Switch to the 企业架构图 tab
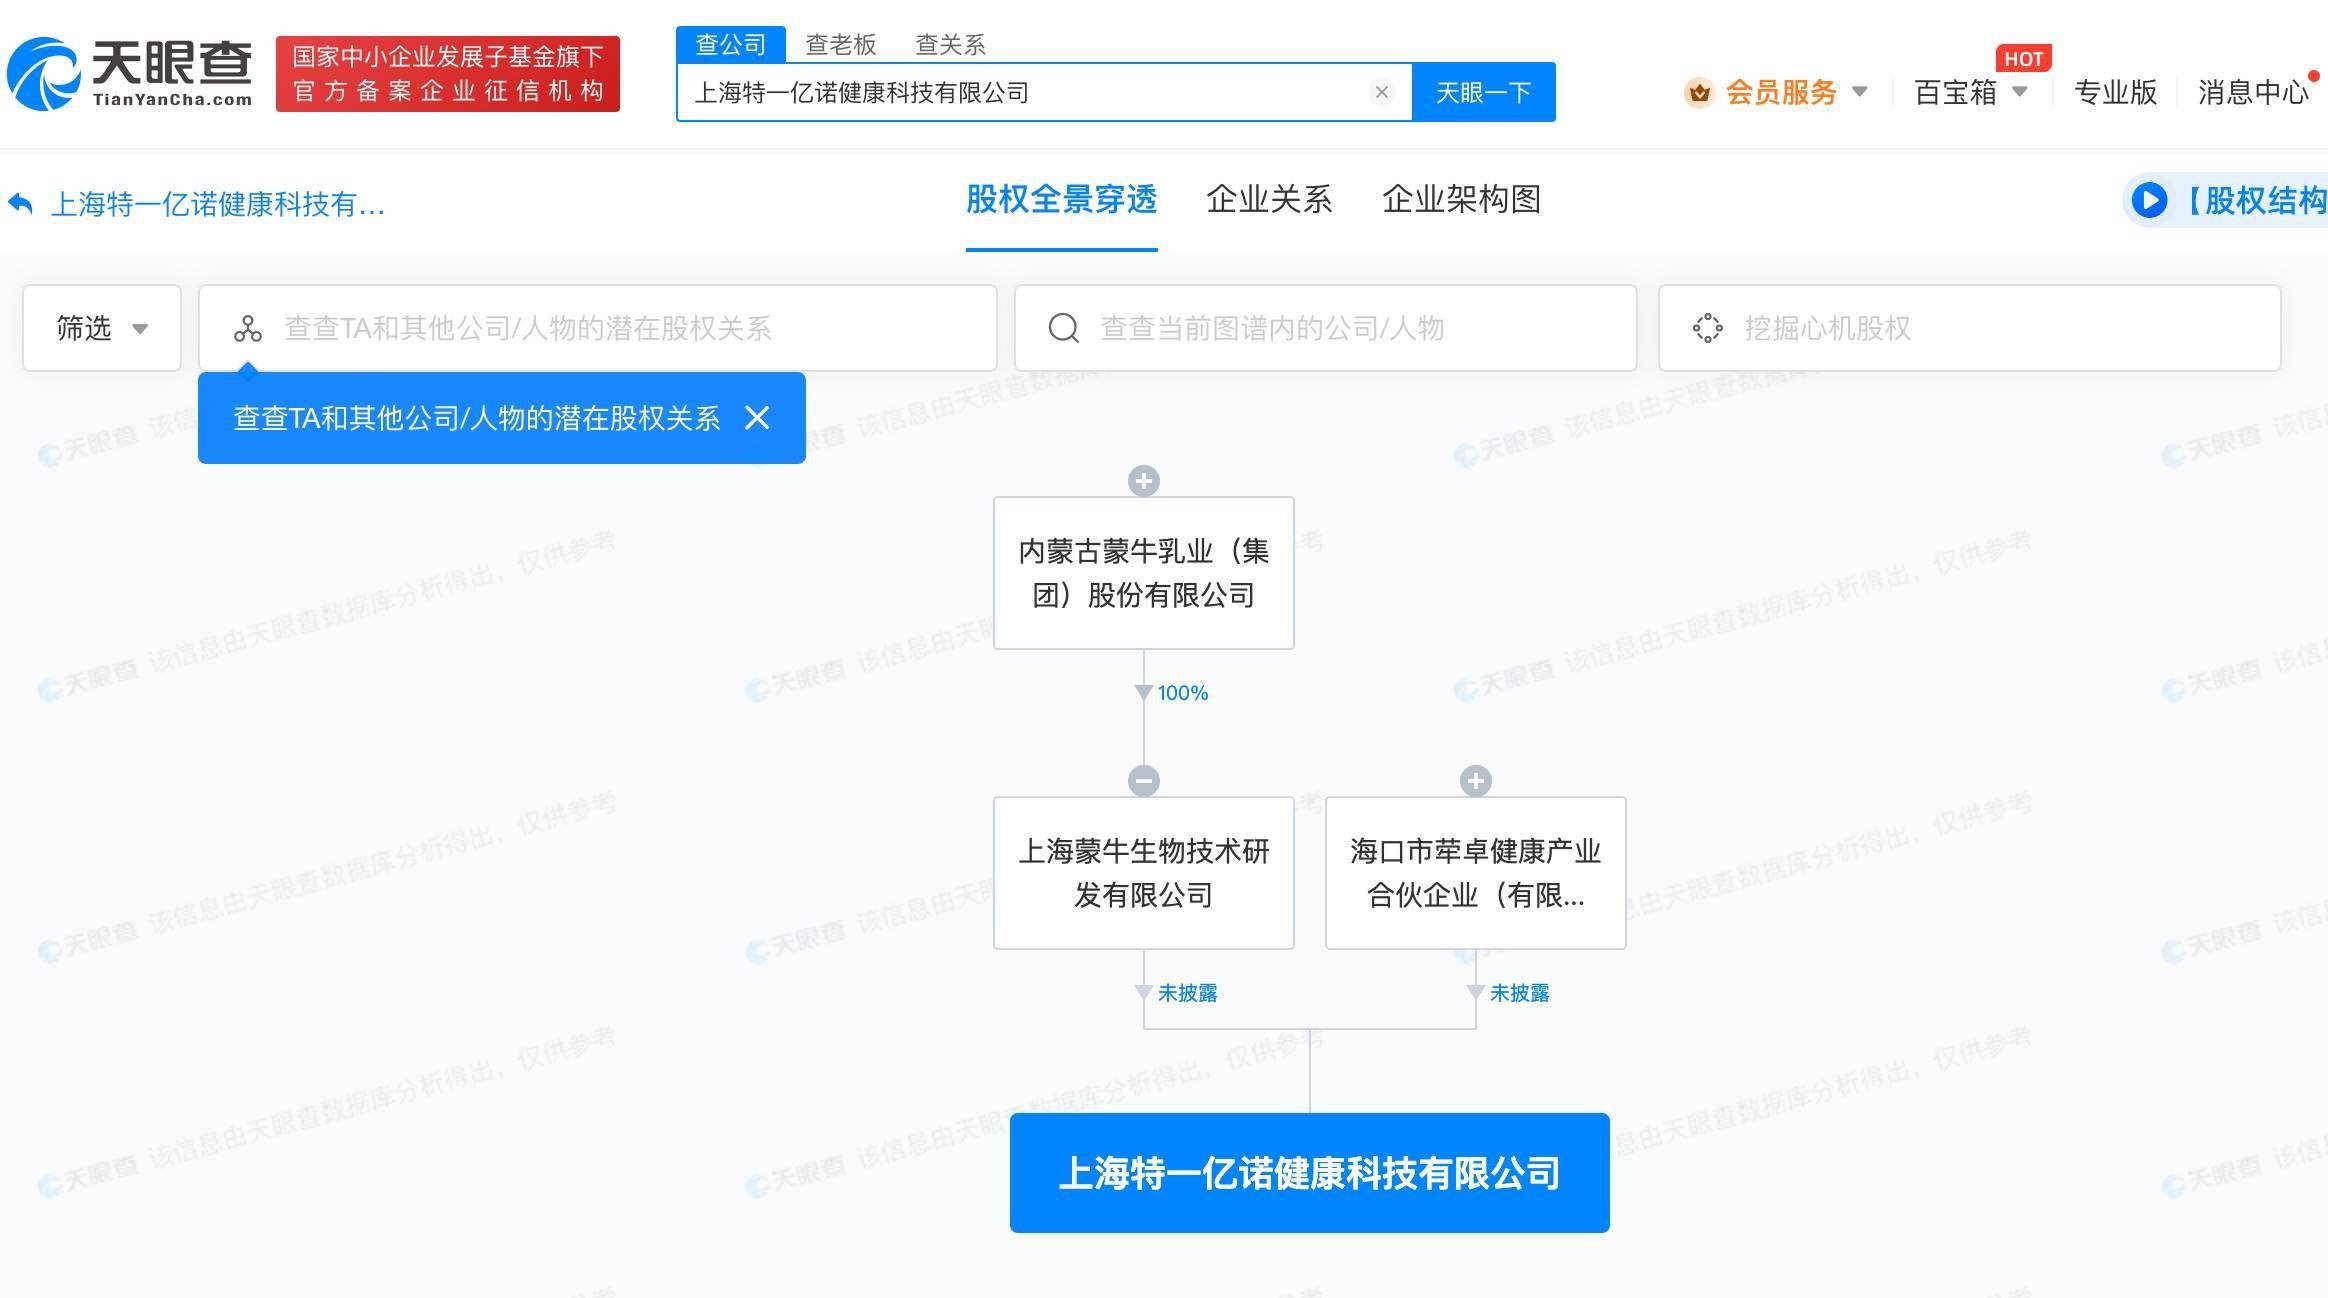 click(1460, 200)
